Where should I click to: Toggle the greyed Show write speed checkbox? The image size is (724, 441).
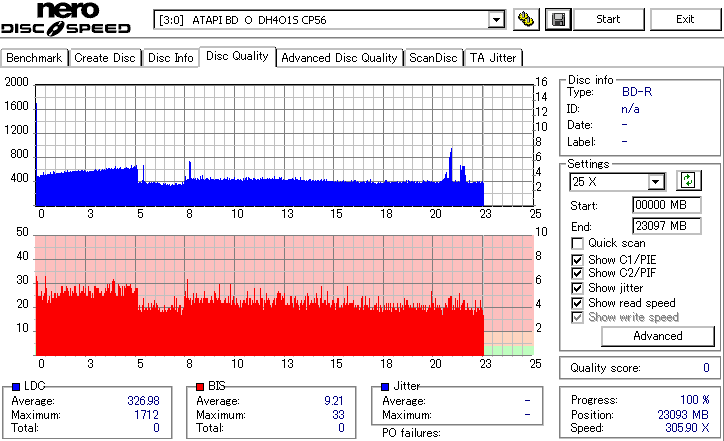[x=577, y=317]
